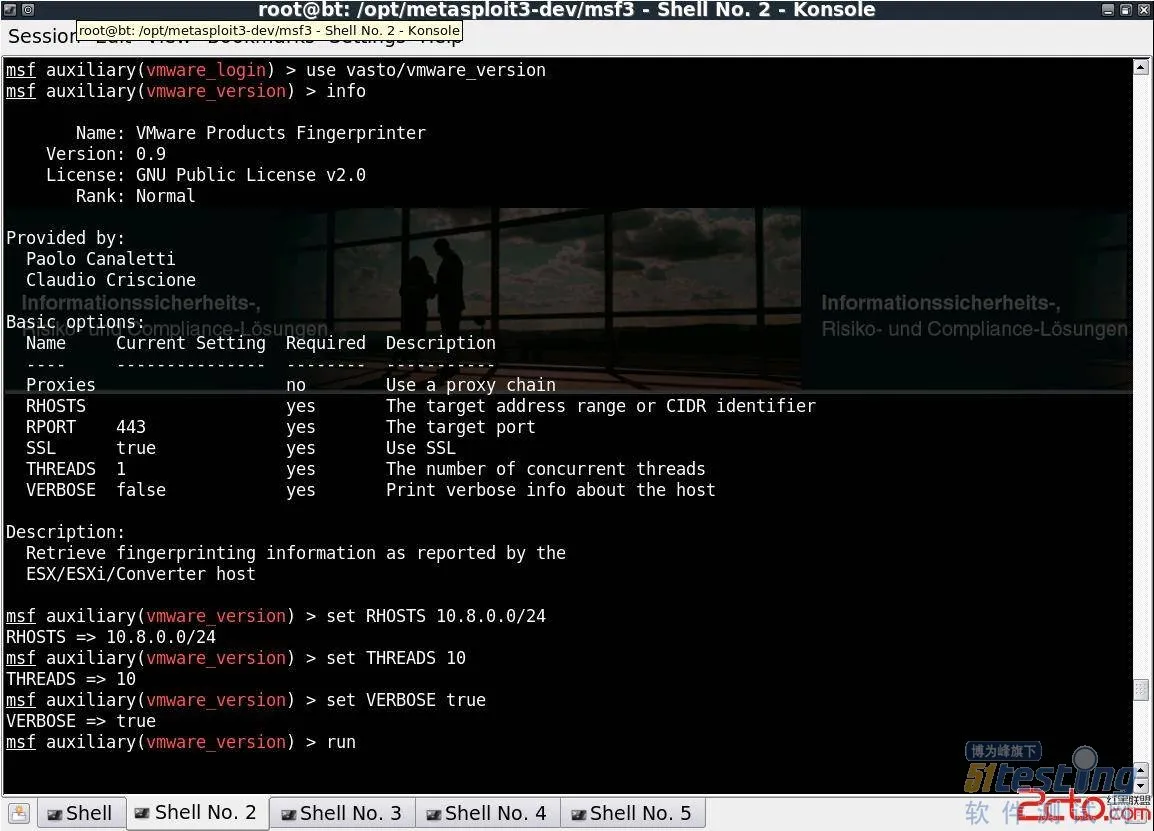This screenshot has width=1154, height=831.
Task: Click 'ESX/ESXi/Converter host' description line
Action: tap(141, 574)
